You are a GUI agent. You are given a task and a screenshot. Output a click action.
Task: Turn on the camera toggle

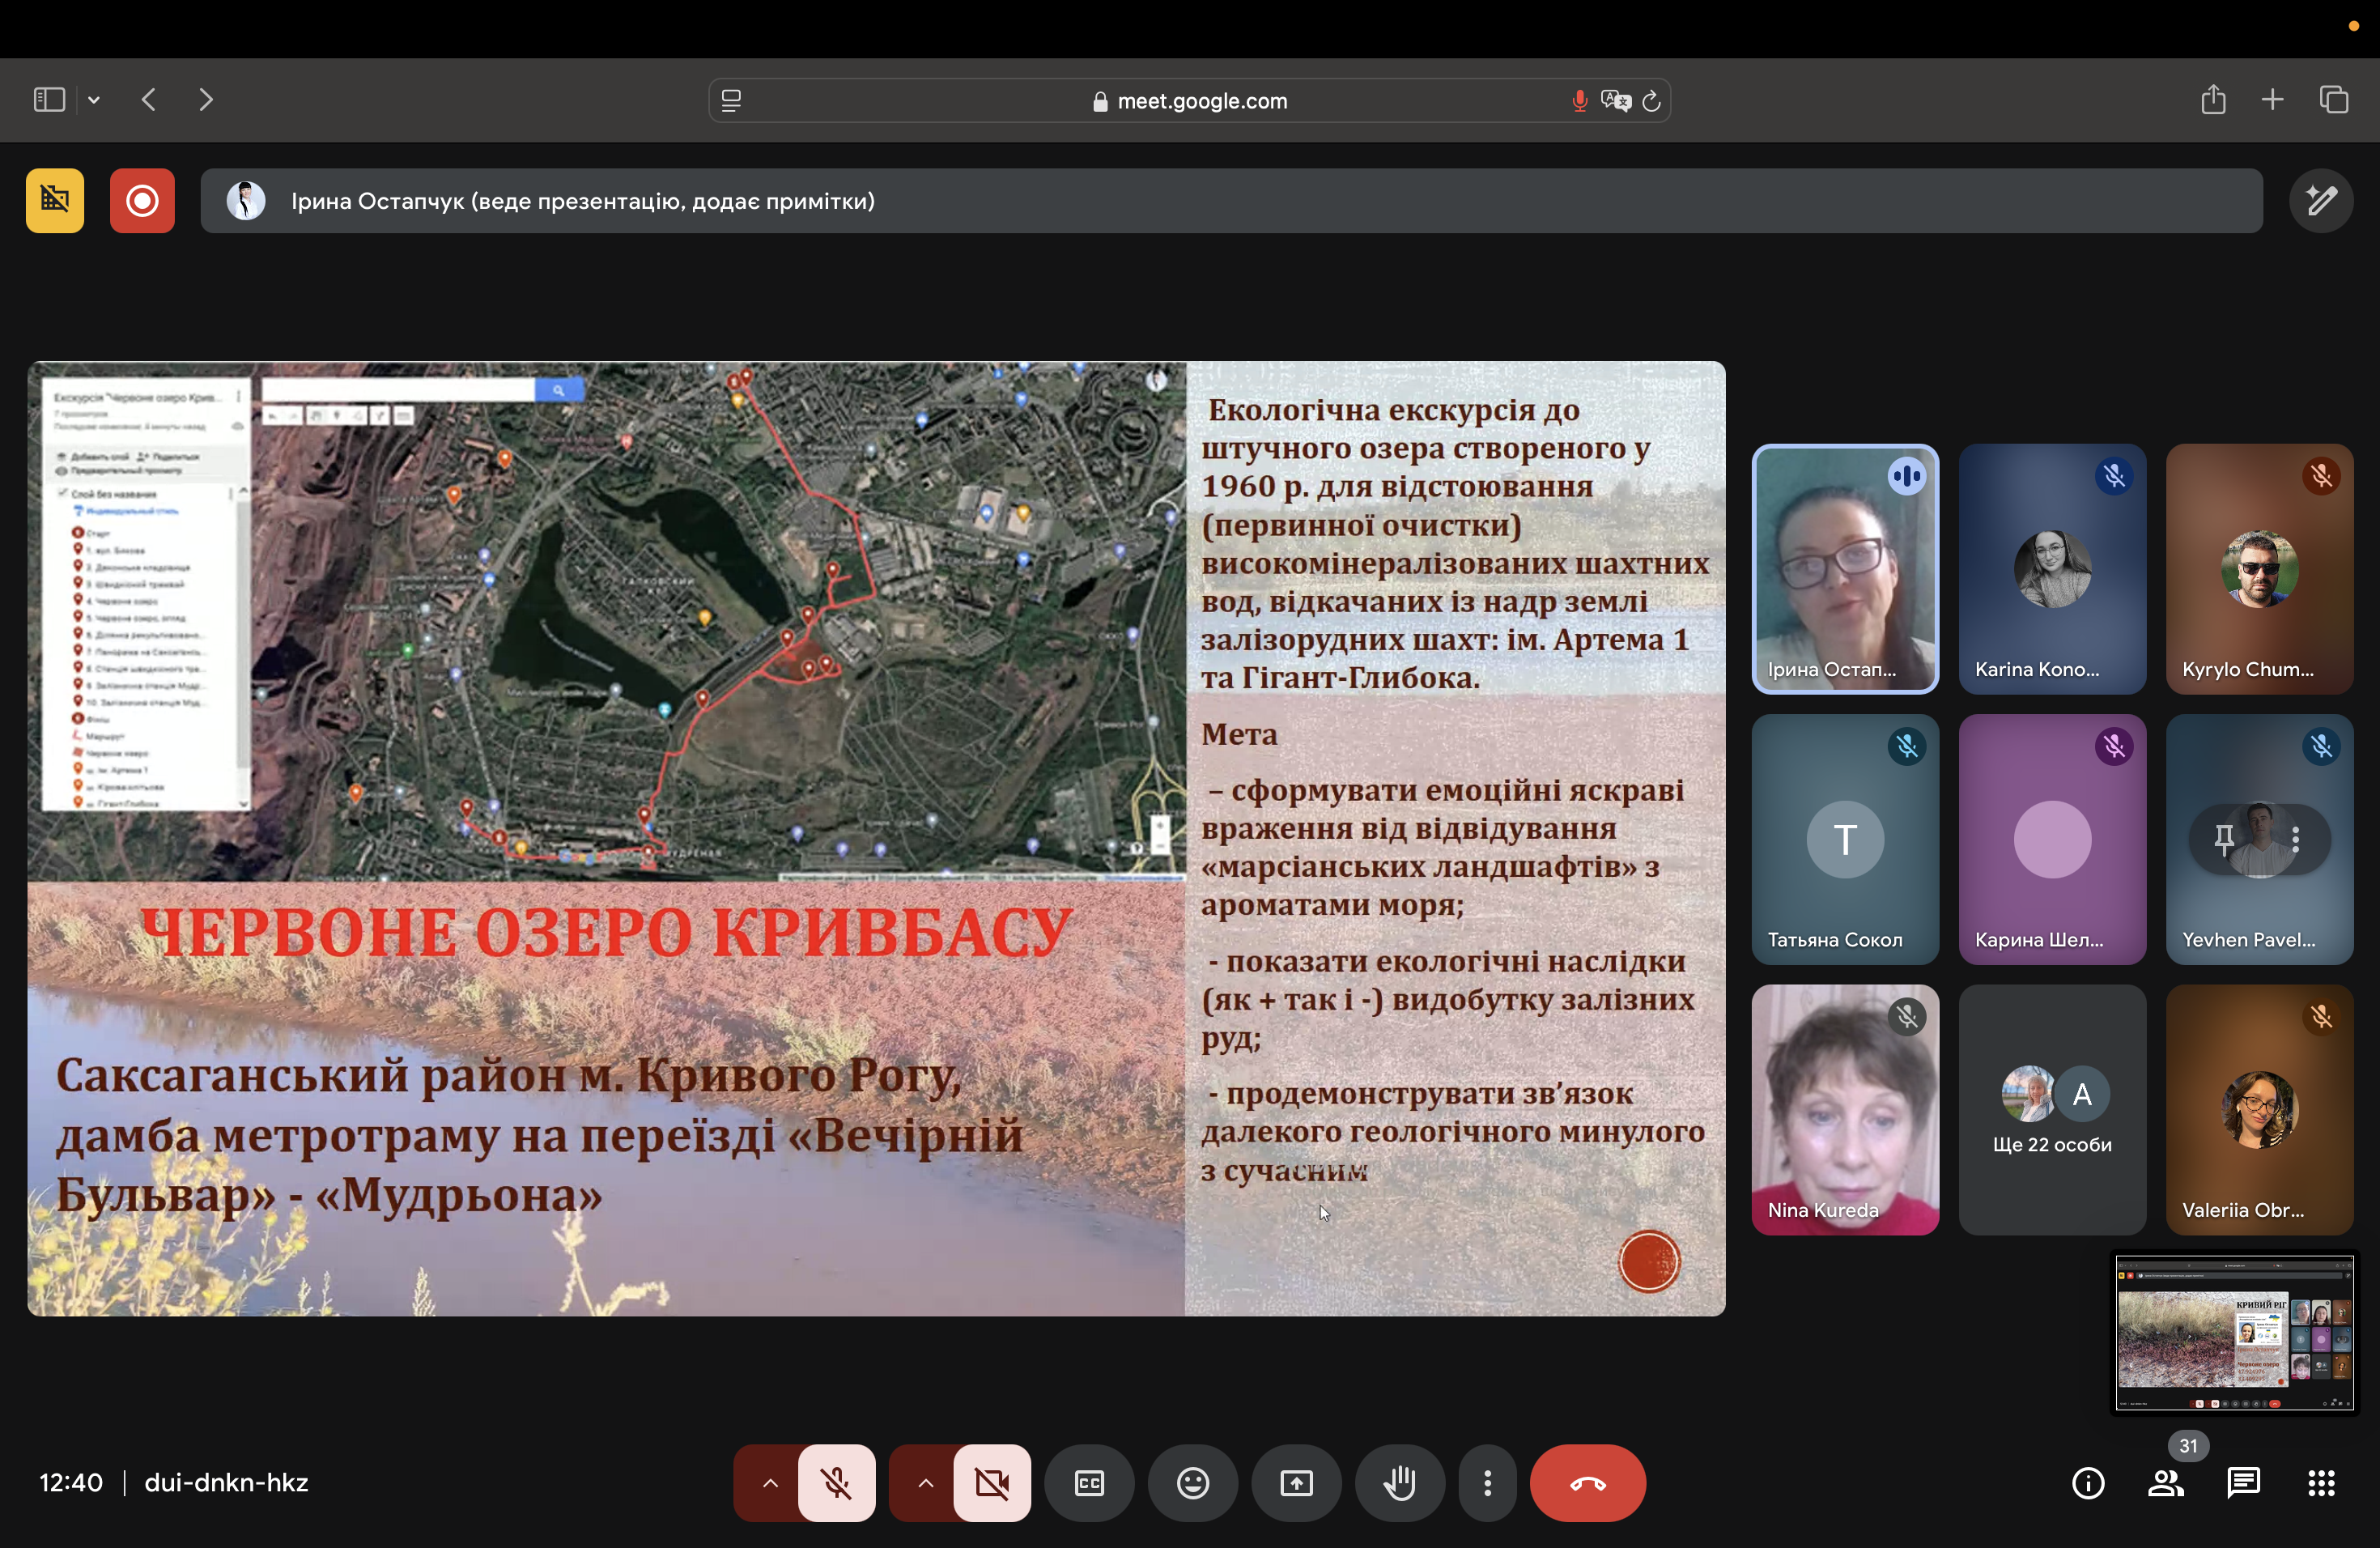click(x=991, y=1483)
